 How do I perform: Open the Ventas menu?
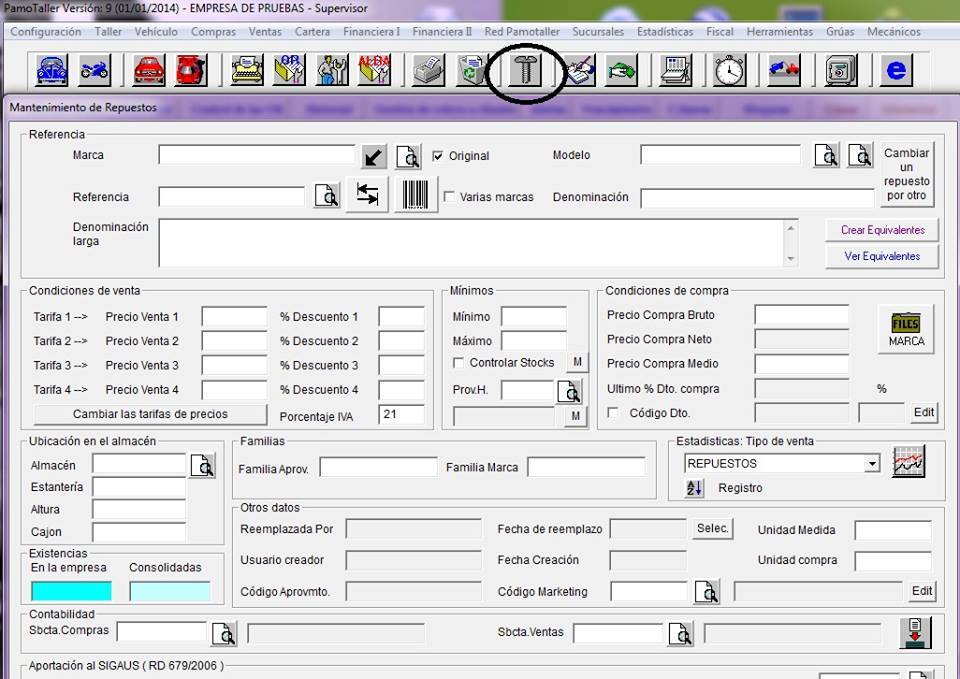pyautogui.click(x=265, y=32)
